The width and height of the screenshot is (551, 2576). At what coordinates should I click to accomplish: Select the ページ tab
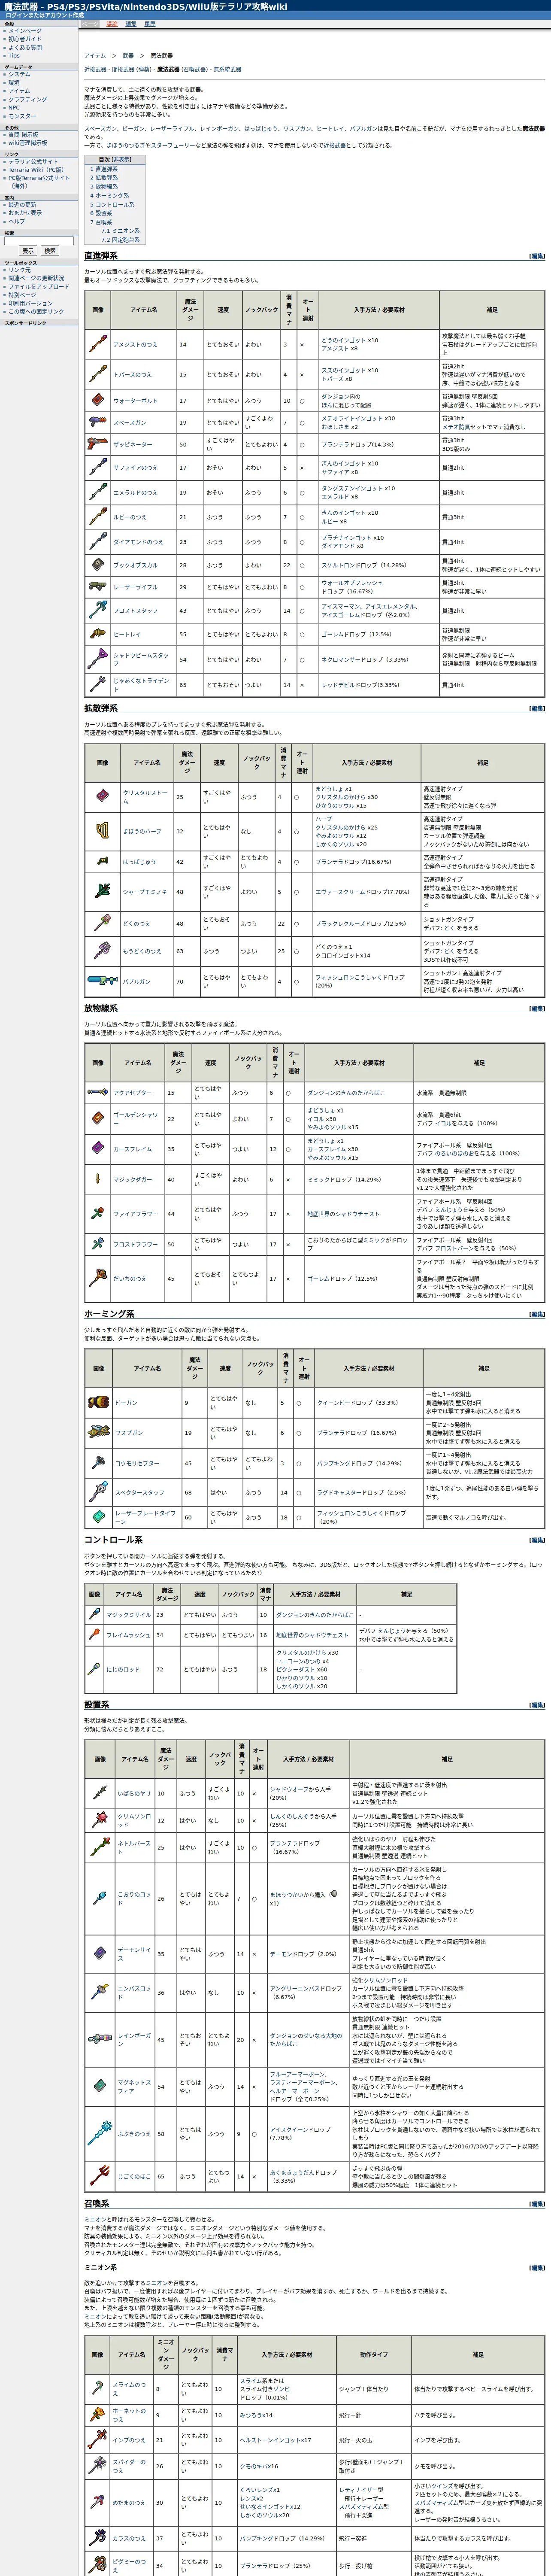click(x=90, y=23)
